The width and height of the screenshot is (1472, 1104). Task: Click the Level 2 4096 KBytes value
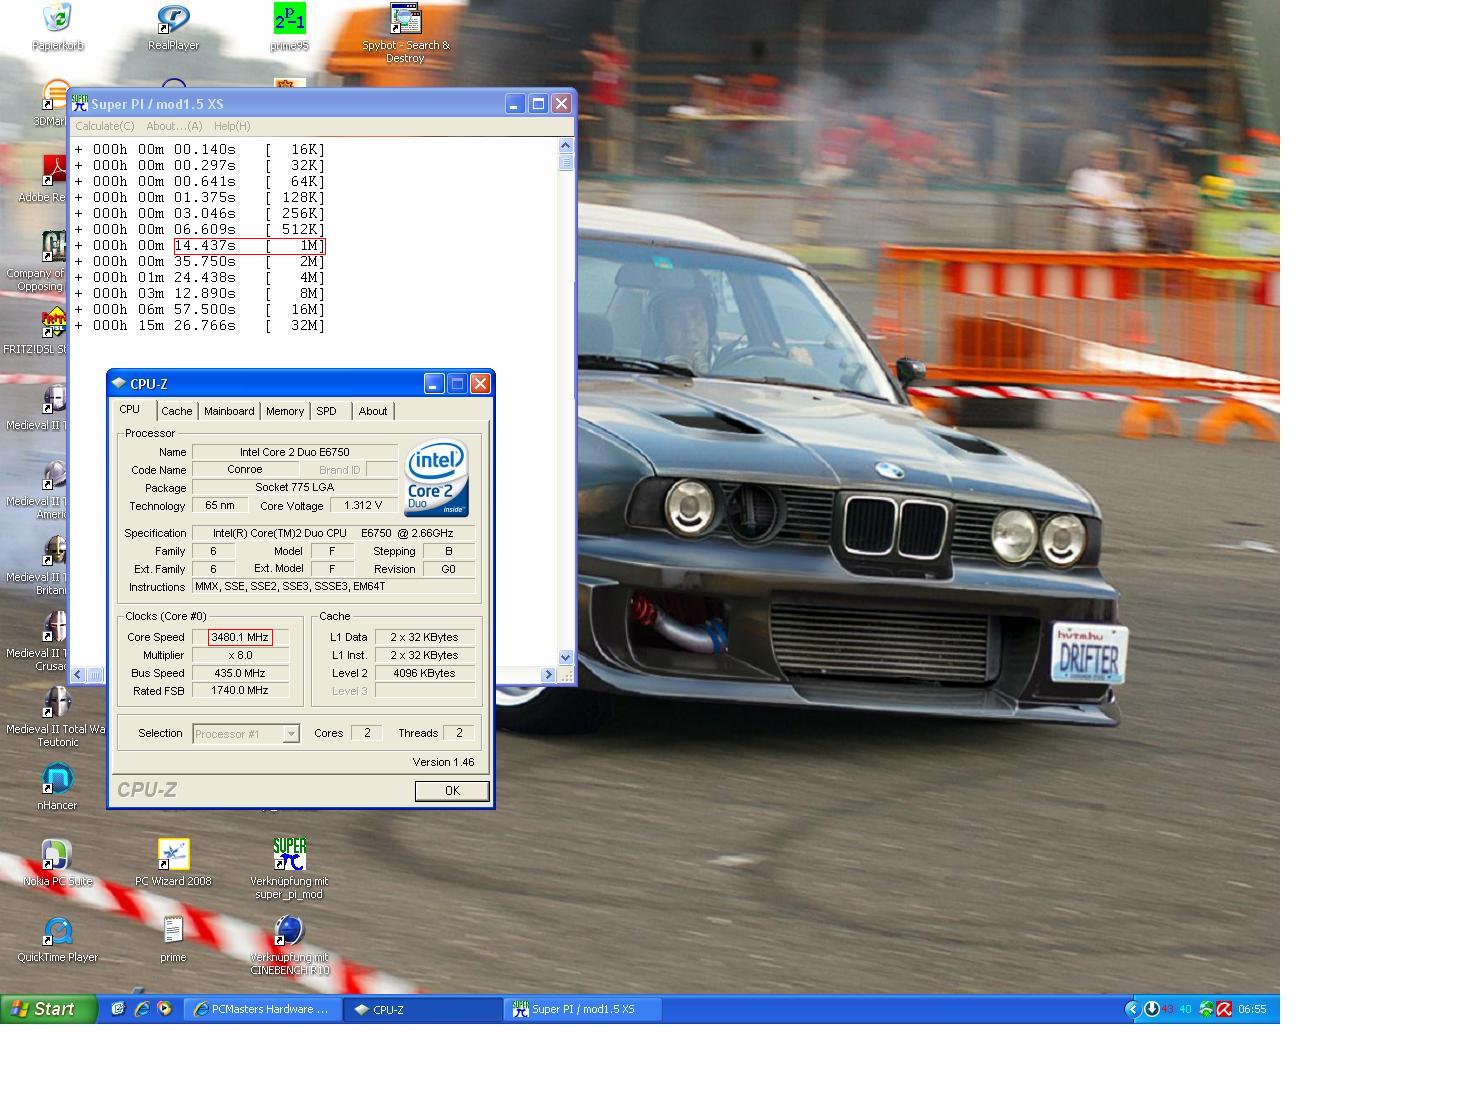[425, 673]
